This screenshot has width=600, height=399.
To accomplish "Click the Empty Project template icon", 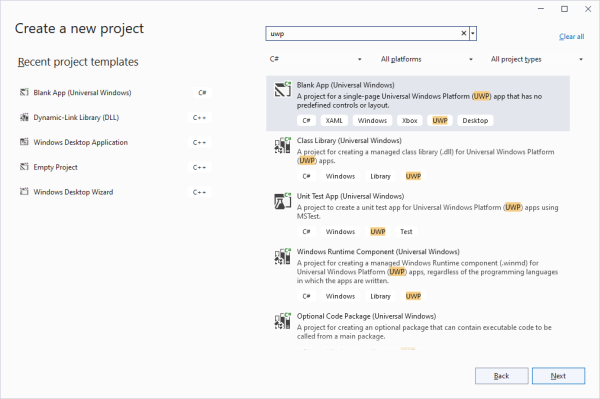I will click(24, 167).
